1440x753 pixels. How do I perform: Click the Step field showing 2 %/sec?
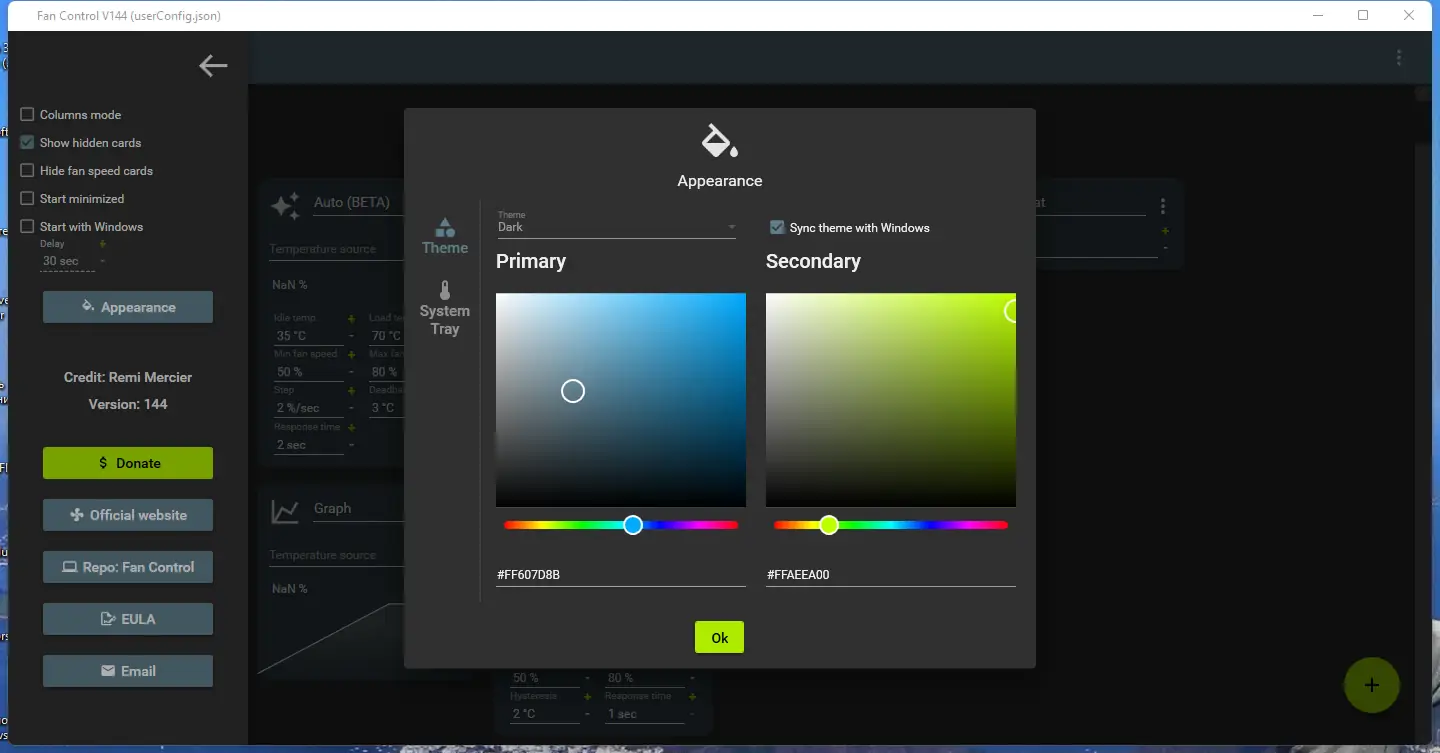308,408
